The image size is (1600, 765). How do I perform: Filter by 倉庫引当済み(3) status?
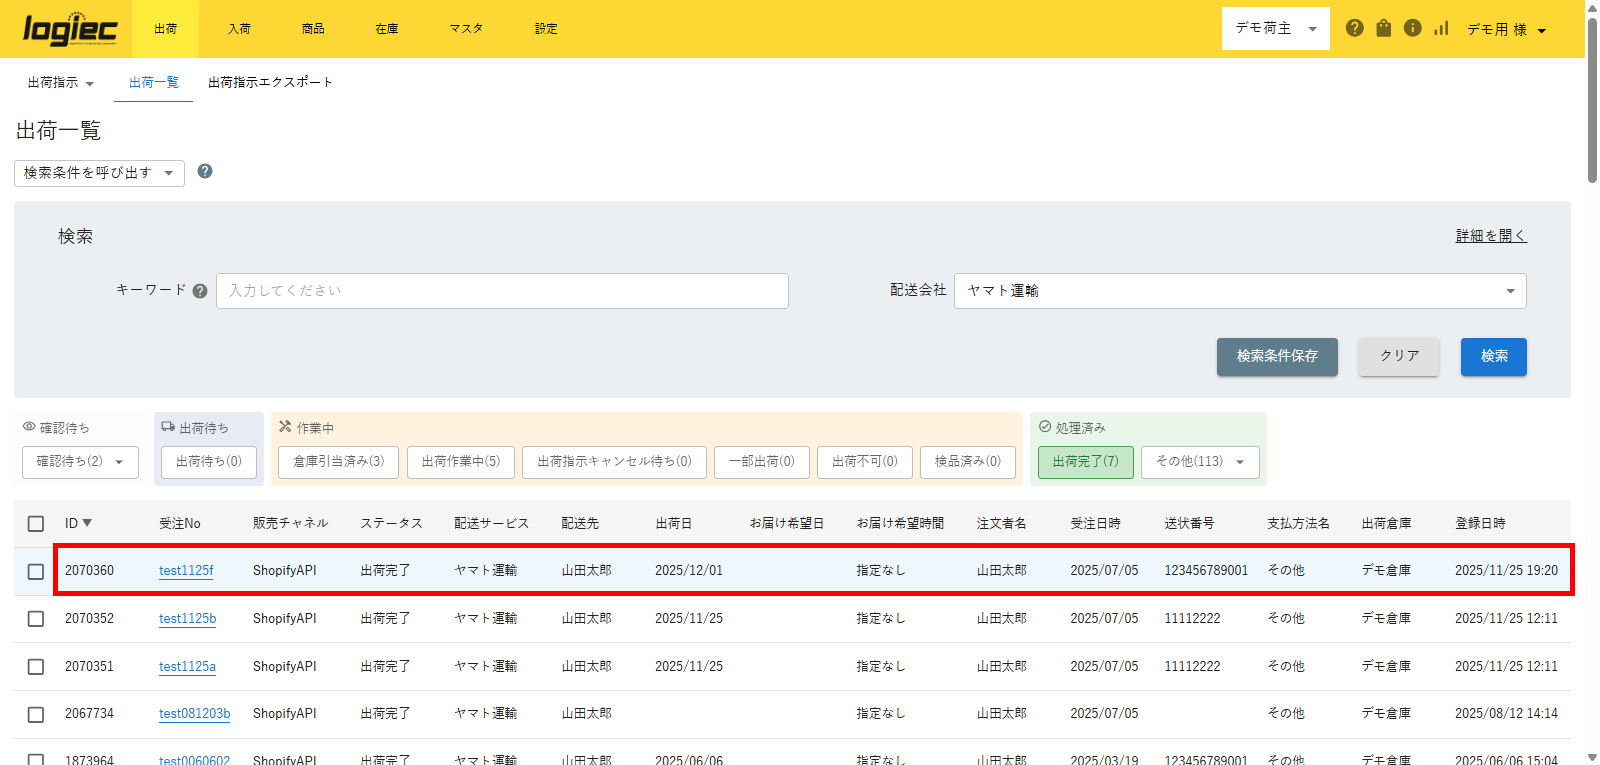pos(338,462)
